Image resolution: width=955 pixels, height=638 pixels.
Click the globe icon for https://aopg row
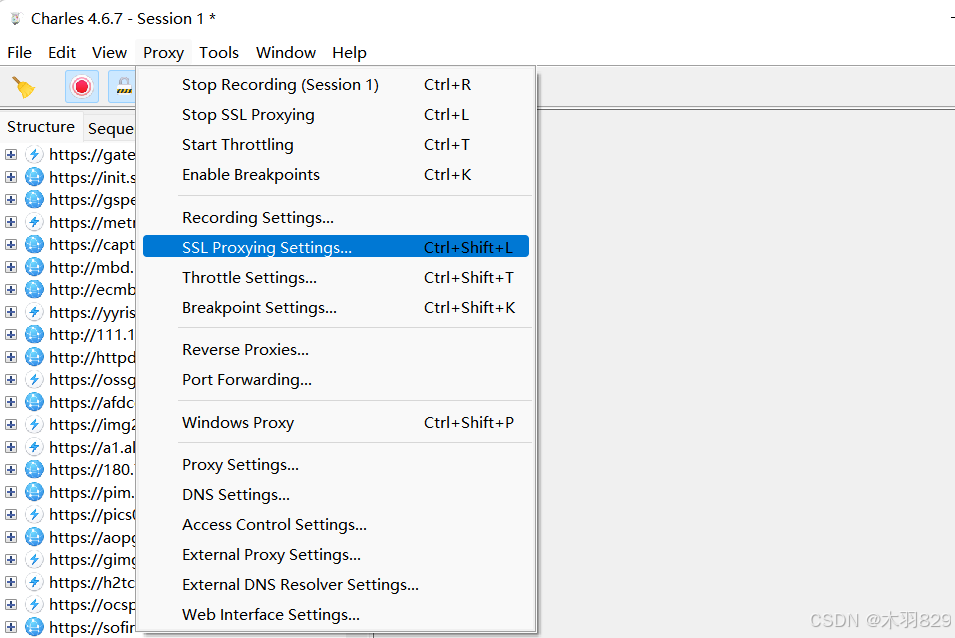click(x=35, y=537)
